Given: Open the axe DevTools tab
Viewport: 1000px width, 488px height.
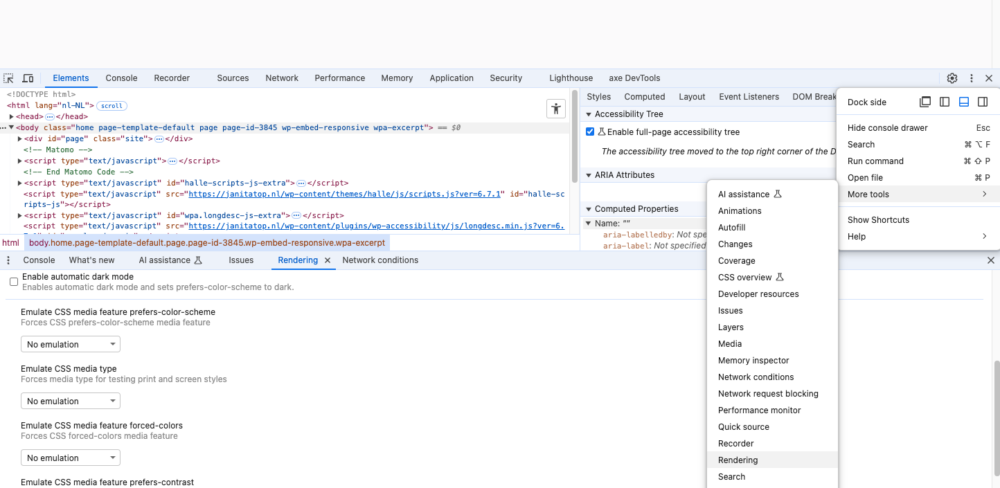Looking at the screenshot, I should point(634,78).
